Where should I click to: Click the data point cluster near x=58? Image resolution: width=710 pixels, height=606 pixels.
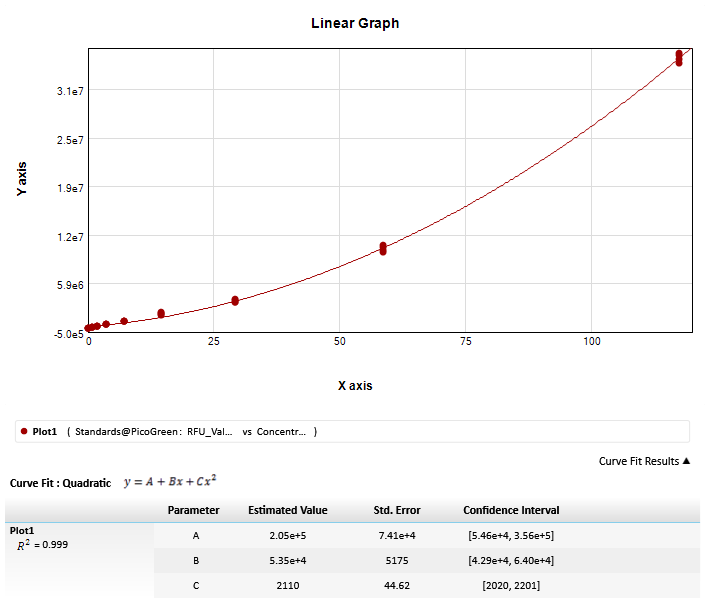383,248
